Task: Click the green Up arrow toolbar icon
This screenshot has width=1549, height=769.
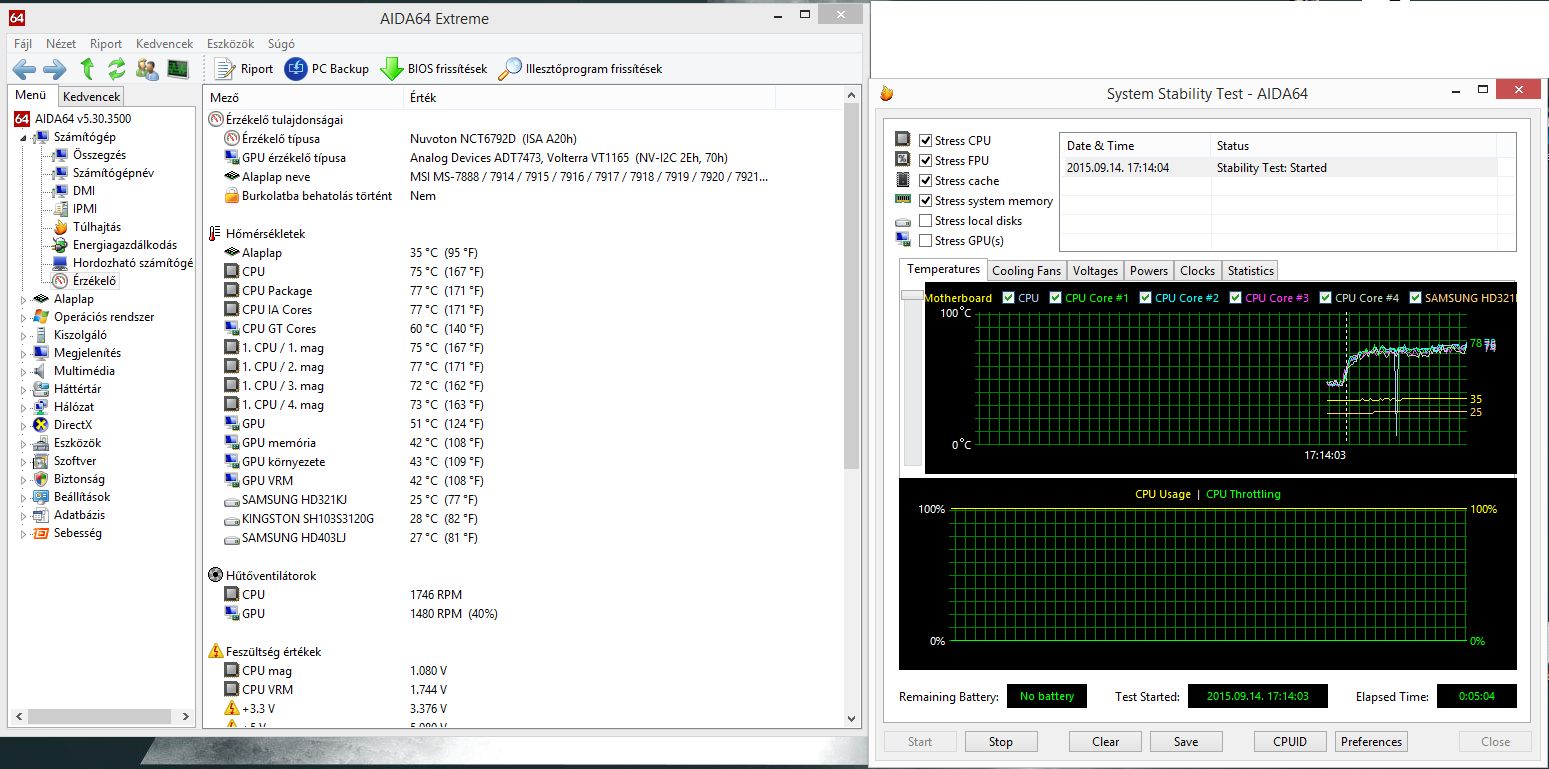Action: pyautogui.click(x=88, y=69)
